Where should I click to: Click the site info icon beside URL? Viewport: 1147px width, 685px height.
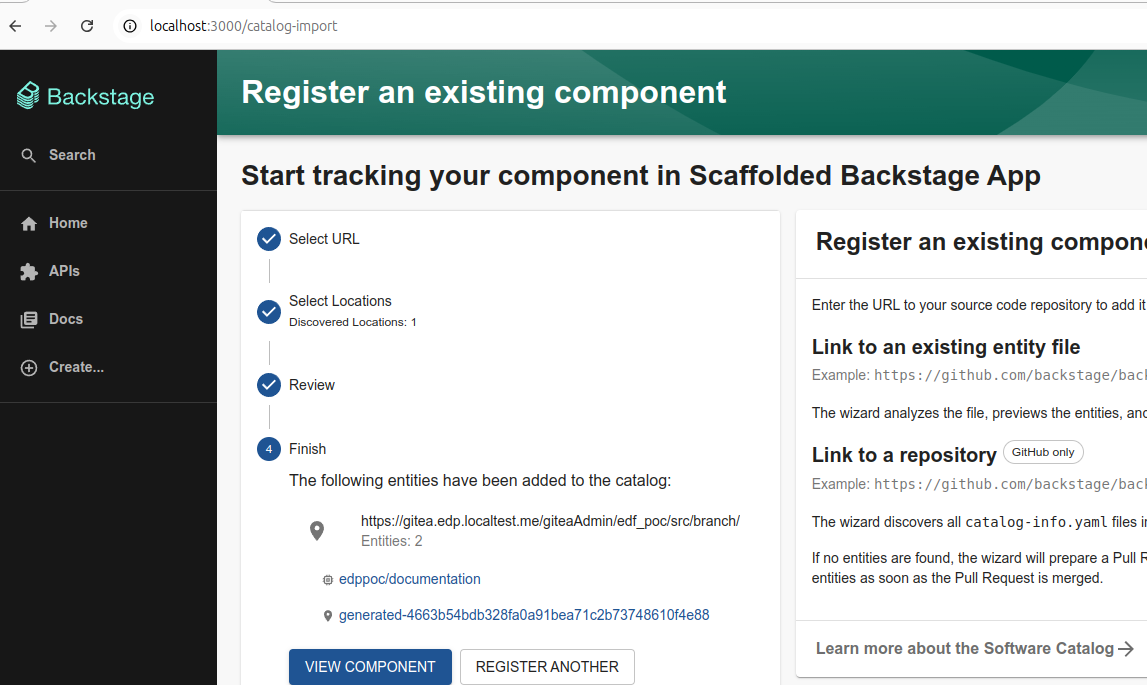pyautogui.click(x=129, y=26)
